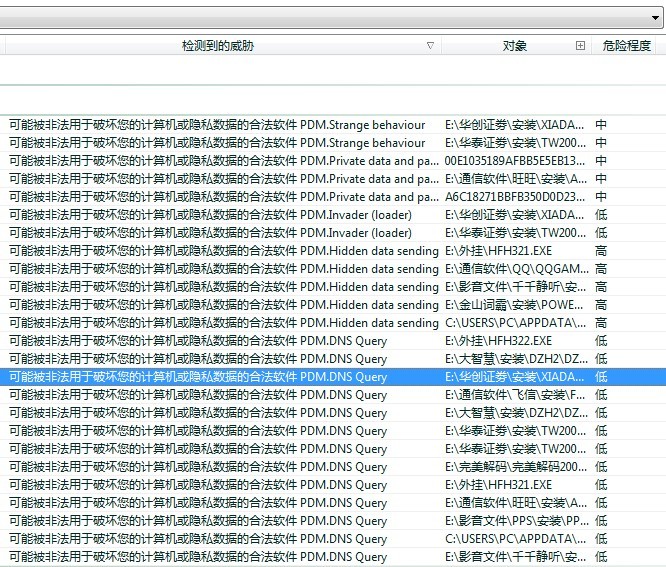Expand the plus icon in 对象 header
Screen dimensions: 666x567
(x=580, y=45)
